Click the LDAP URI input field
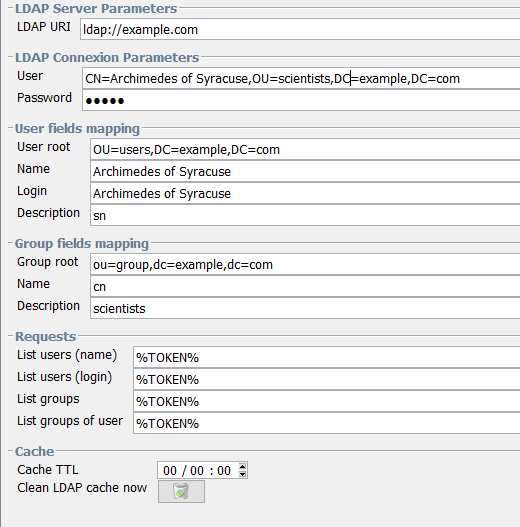Viewport: 520px width, 527px height. pyautogui.click(x=300, y=29)
